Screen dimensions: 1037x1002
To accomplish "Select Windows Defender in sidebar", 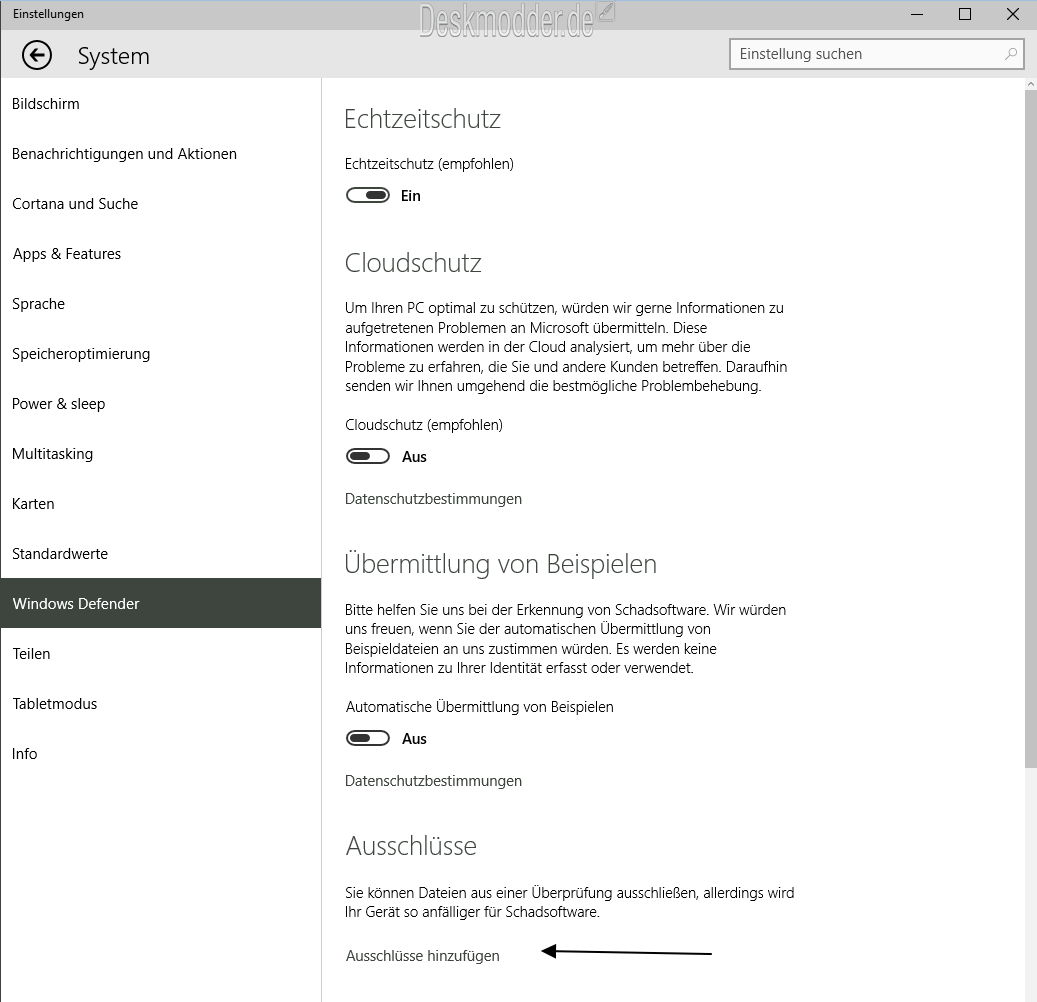I will (161, 603).
